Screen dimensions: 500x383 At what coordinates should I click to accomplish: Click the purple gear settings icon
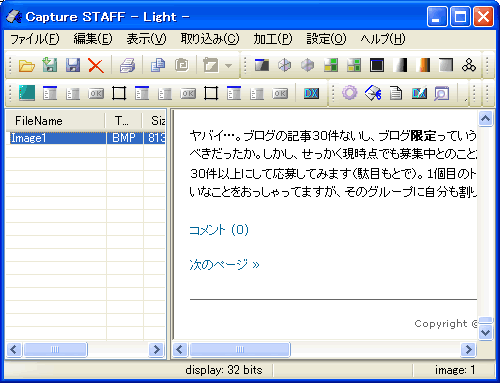(x=349, y=93)
